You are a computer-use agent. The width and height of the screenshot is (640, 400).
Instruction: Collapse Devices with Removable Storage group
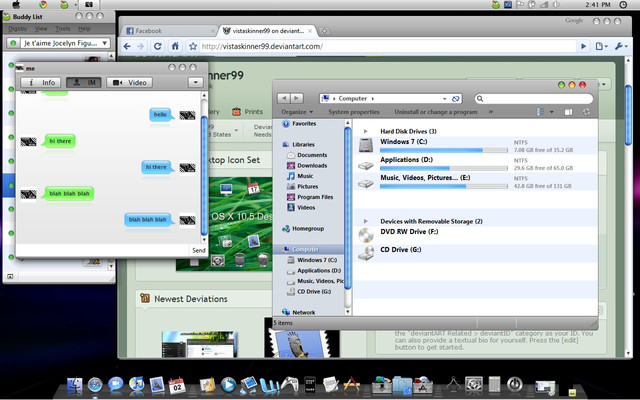[366, 221]
